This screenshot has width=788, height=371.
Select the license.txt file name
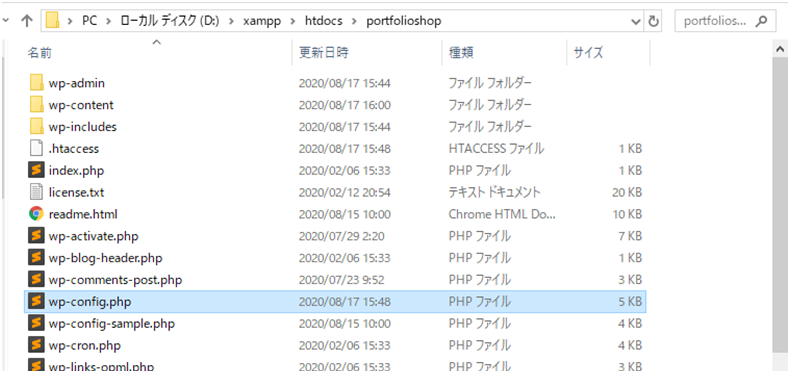click(x=76, y=192)
